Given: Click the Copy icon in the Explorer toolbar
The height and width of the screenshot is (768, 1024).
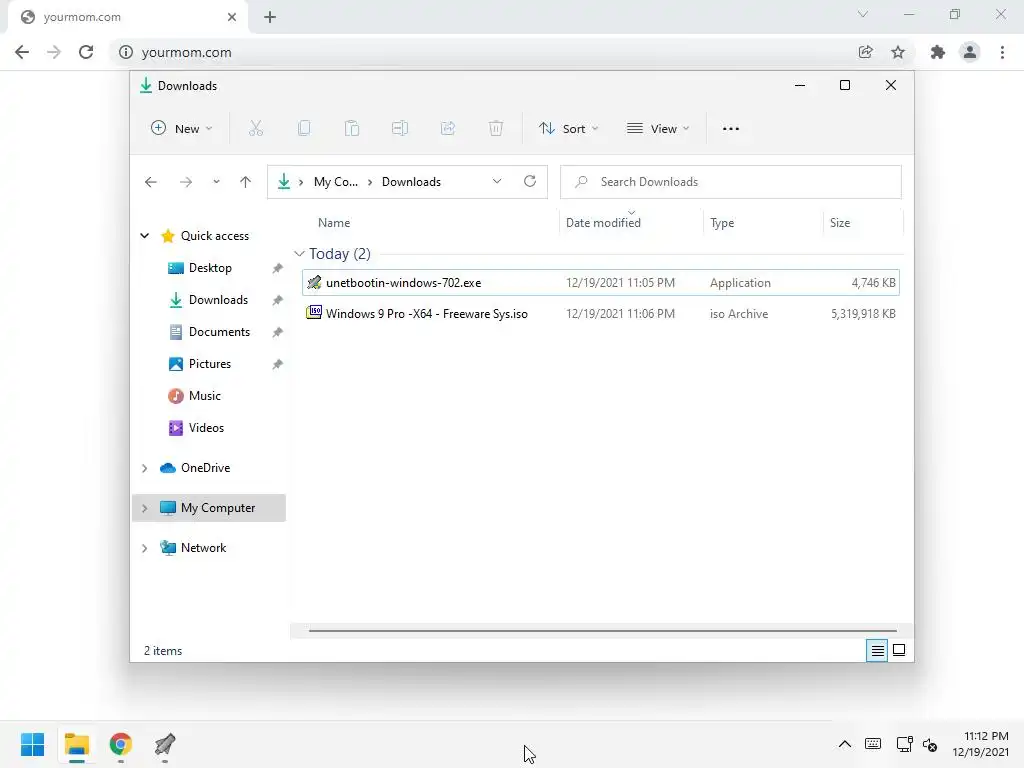Looking at the screenshot, I should pyautogui.click(x=304, y=129).
